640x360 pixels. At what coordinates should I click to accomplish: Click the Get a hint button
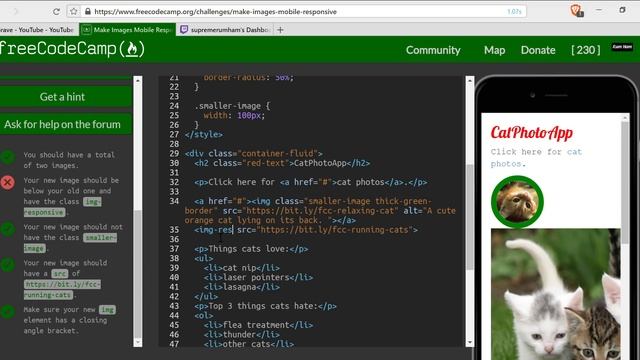[x=65, y=97]
